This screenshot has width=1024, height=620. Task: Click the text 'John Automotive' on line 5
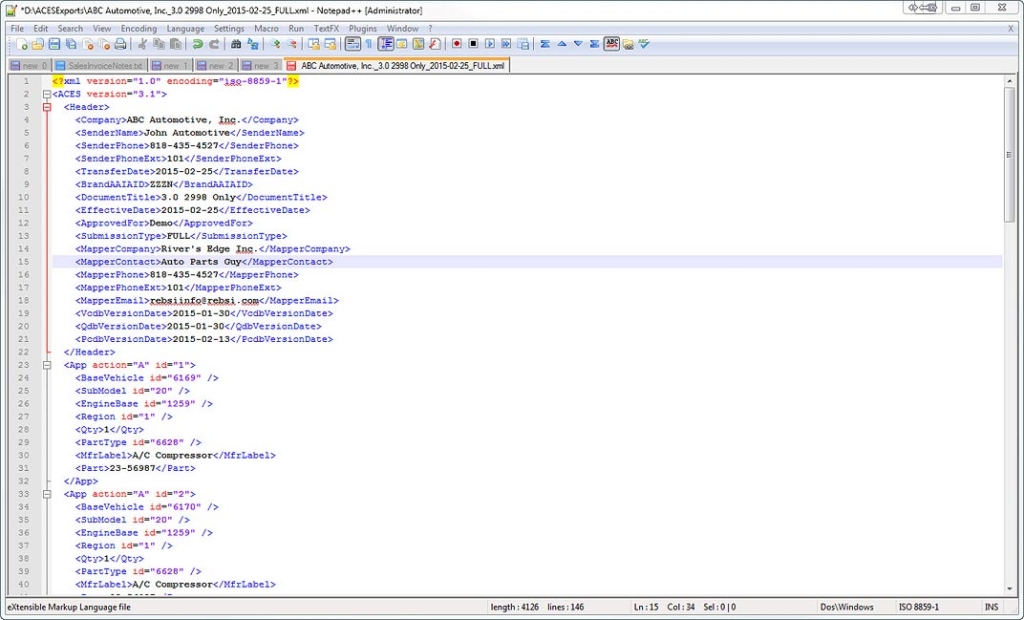click(187, 133)
